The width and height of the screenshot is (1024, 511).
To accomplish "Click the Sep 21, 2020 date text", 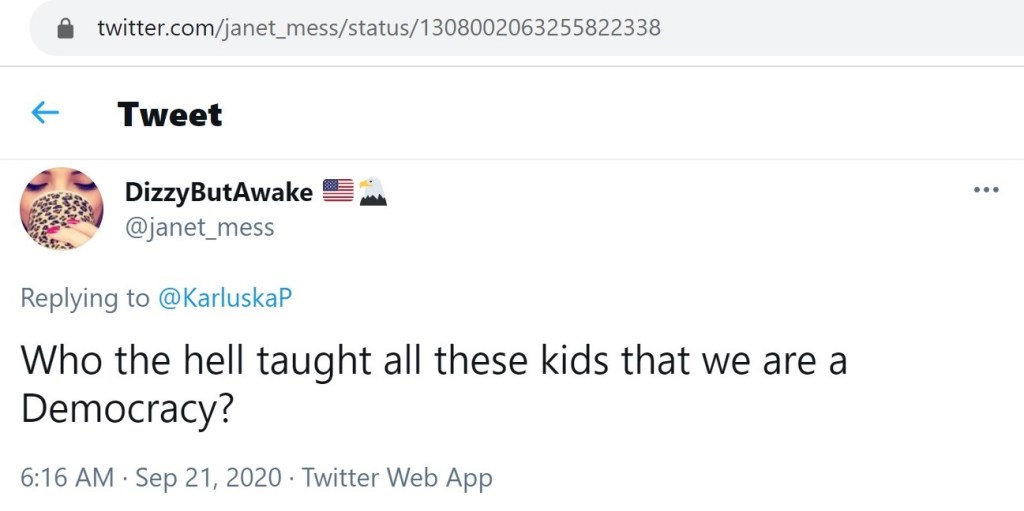I will 209,478.
